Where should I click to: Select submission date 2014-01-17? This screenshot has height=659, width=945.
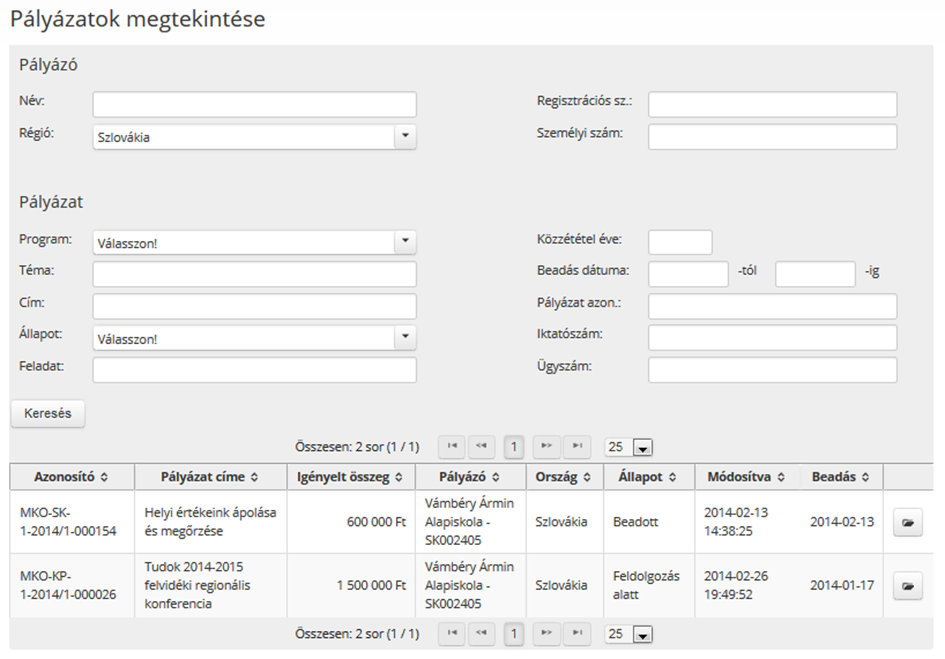point(842,585)
